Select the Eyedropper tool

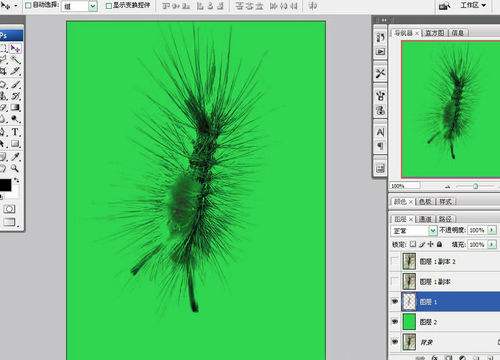[15, 156]
